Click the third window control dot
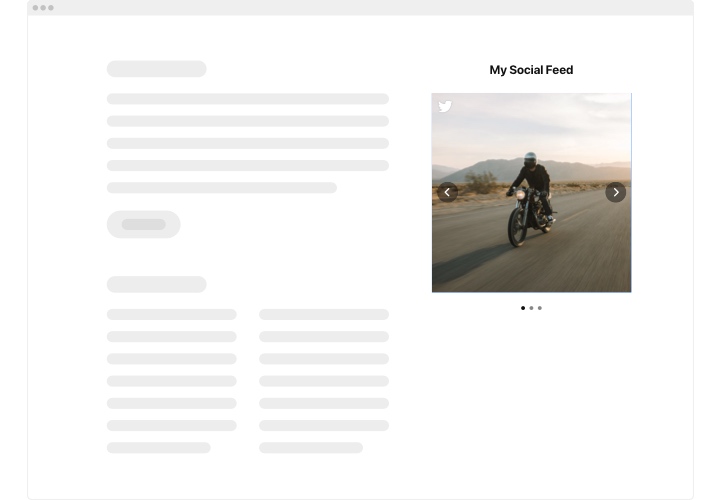 pos(51,8)
